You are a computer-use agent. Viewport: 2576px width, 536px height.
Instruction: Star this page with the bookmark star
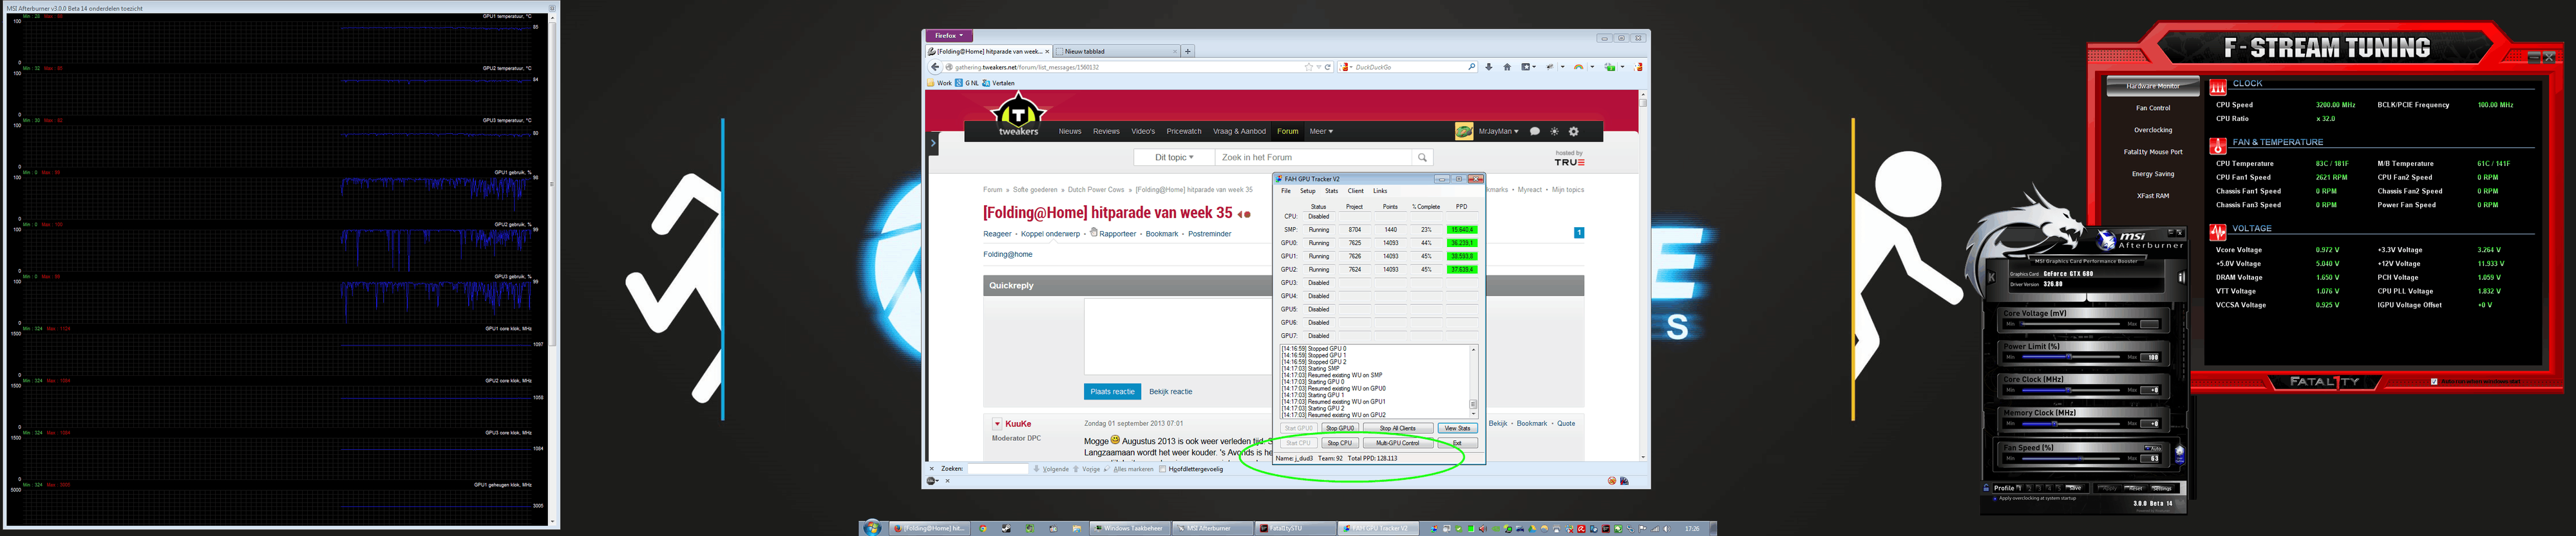(x=1308, y=67)
